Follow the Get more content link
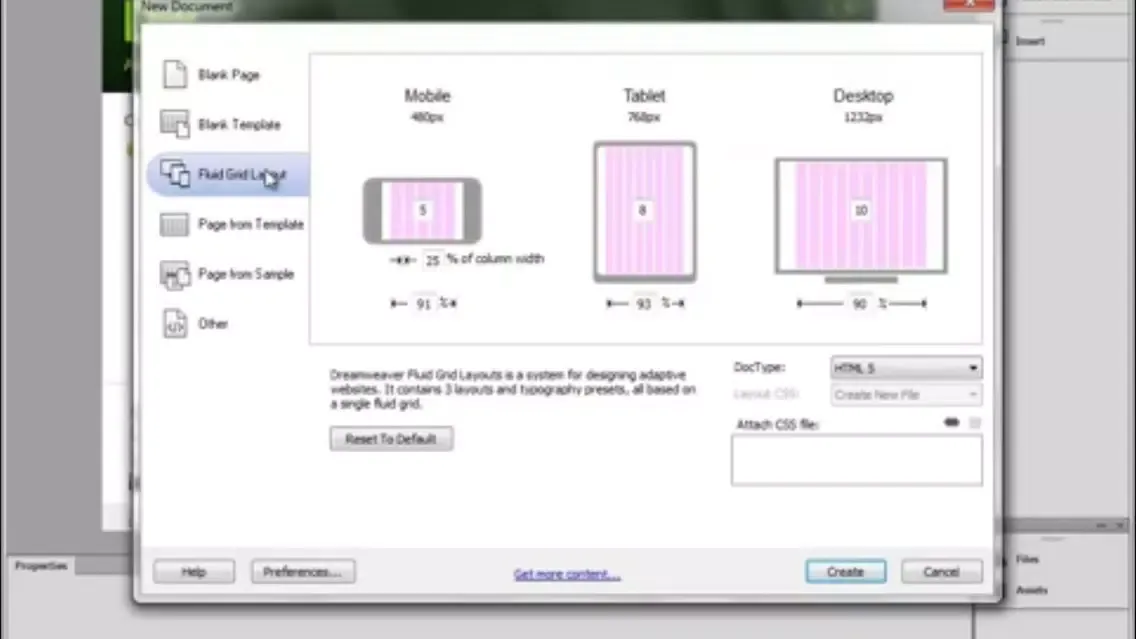 coord(567,574)
